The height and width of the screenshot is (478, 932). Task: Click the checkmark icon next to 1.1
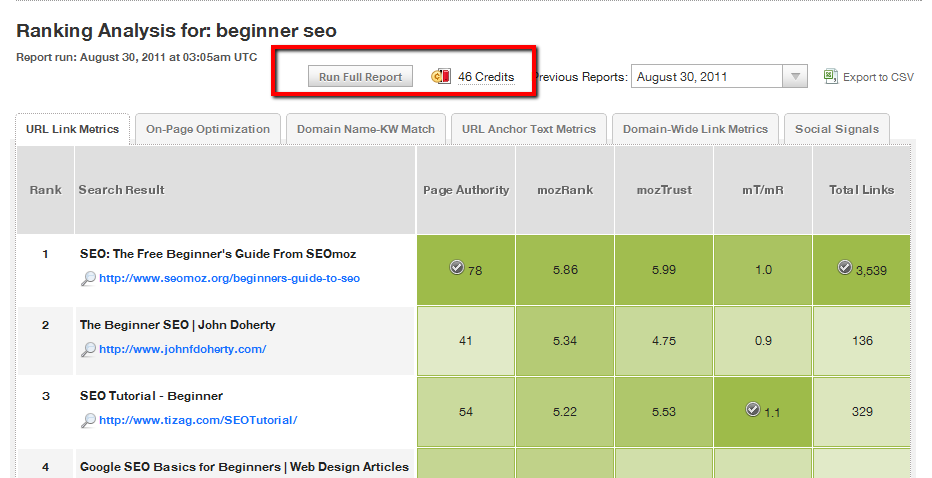tap(752, 409)
